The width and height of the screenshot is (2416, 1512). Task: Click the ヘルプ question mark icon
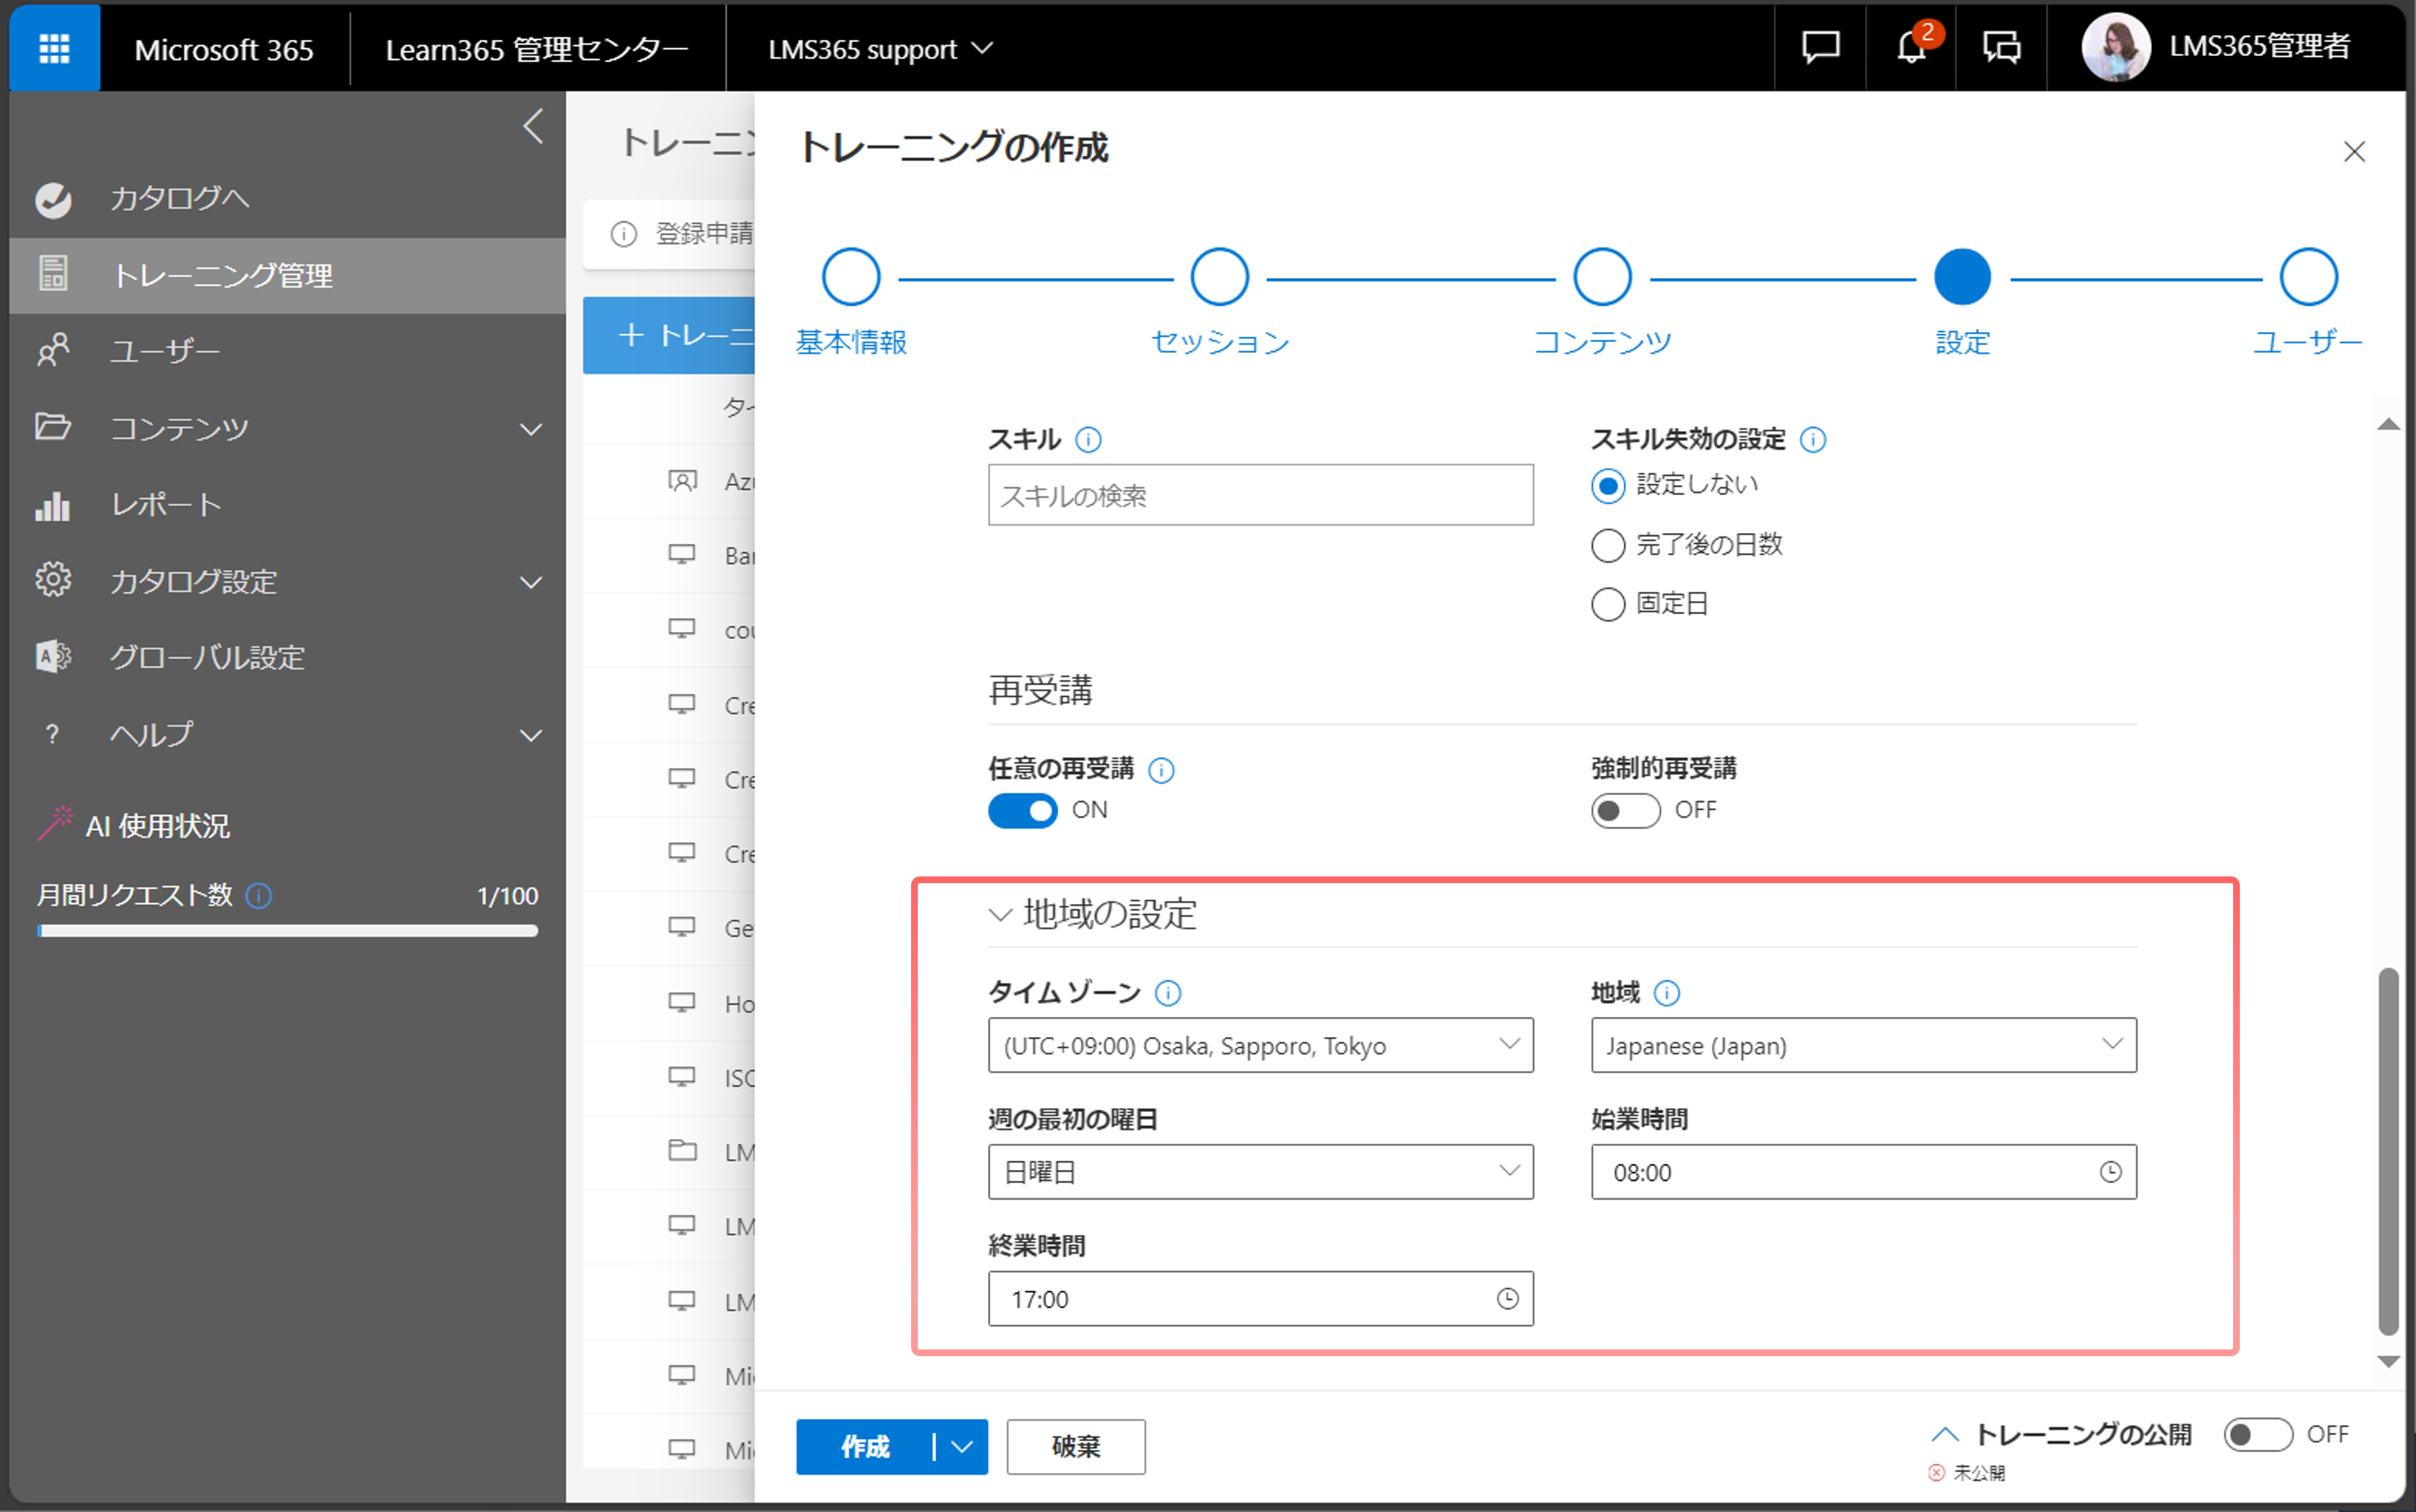tap(53, 734)
